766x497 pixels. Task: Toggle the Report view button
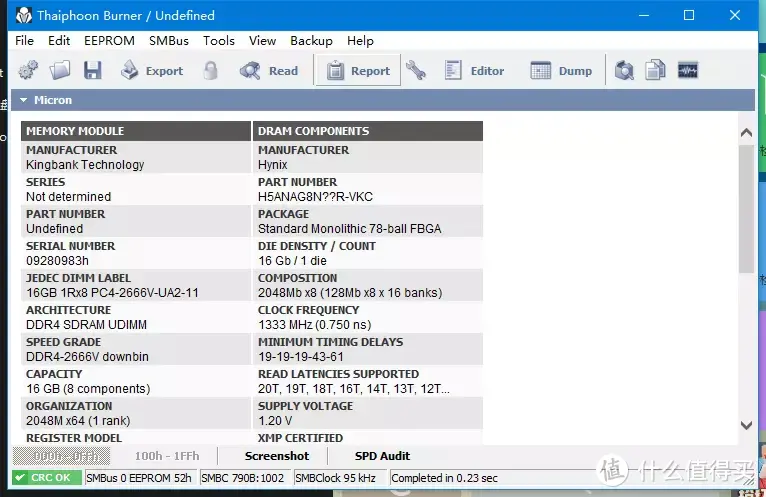(358, 70)
